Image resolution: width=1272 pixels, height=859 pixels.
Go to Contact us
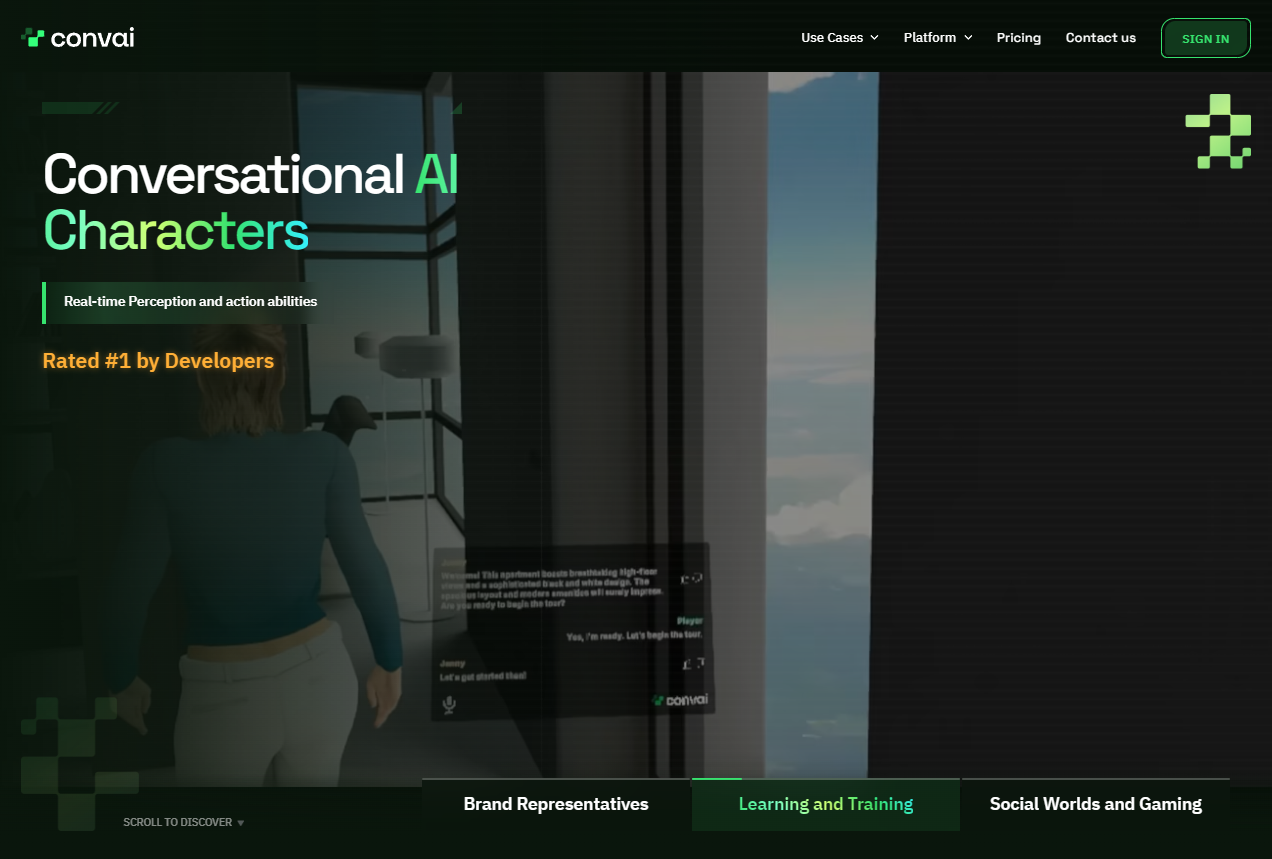pos(1100,38)
